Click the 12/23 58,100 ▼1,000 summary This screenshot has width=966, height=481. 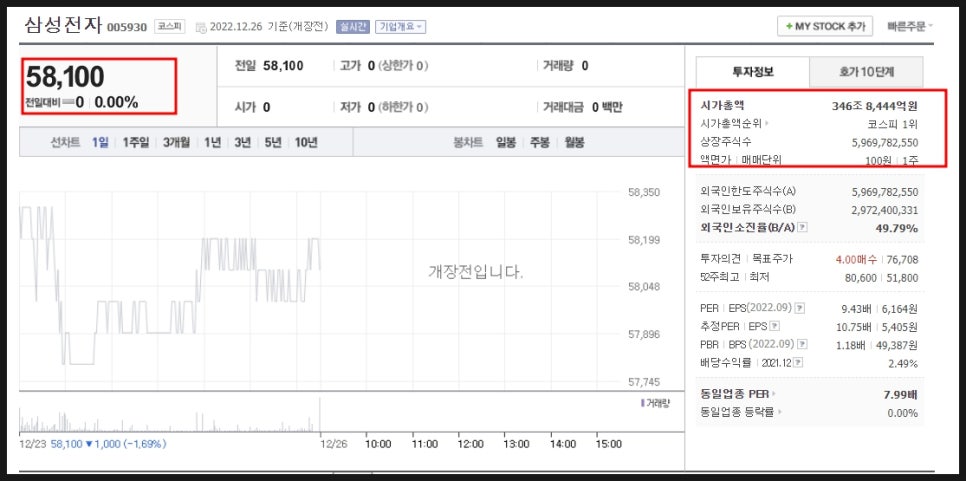[x=92, y=443]
